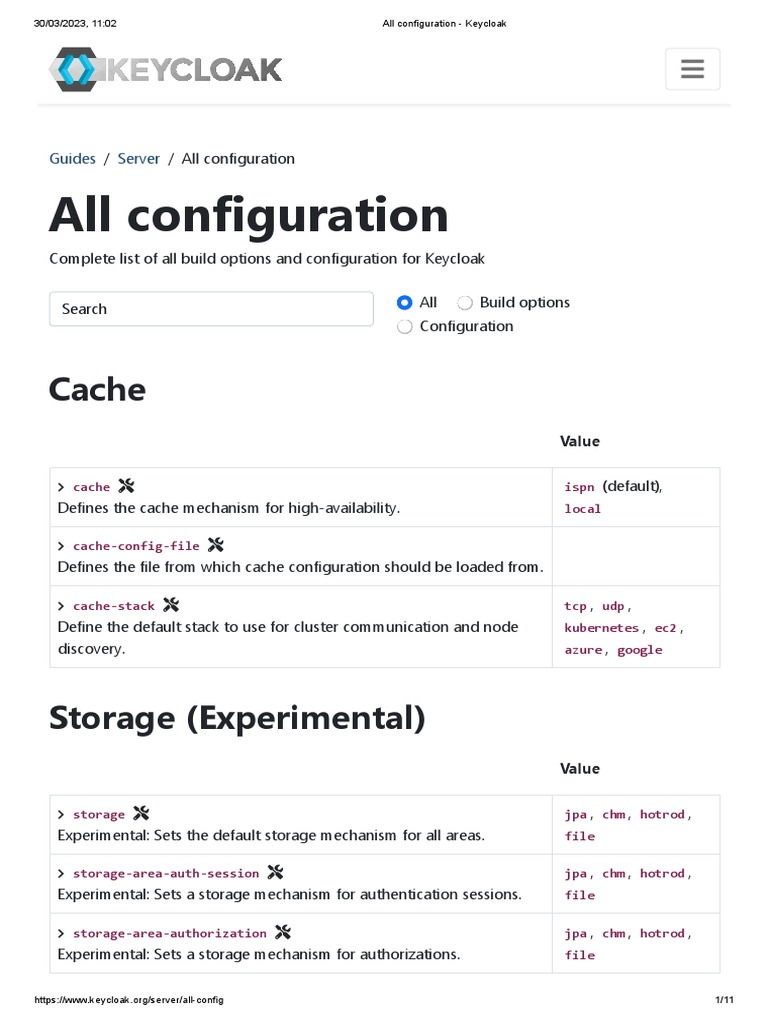The height and width of the screenshot is (1024, 768).
Task: Click tools icon next to cache-stack
Action: [171, 605]
